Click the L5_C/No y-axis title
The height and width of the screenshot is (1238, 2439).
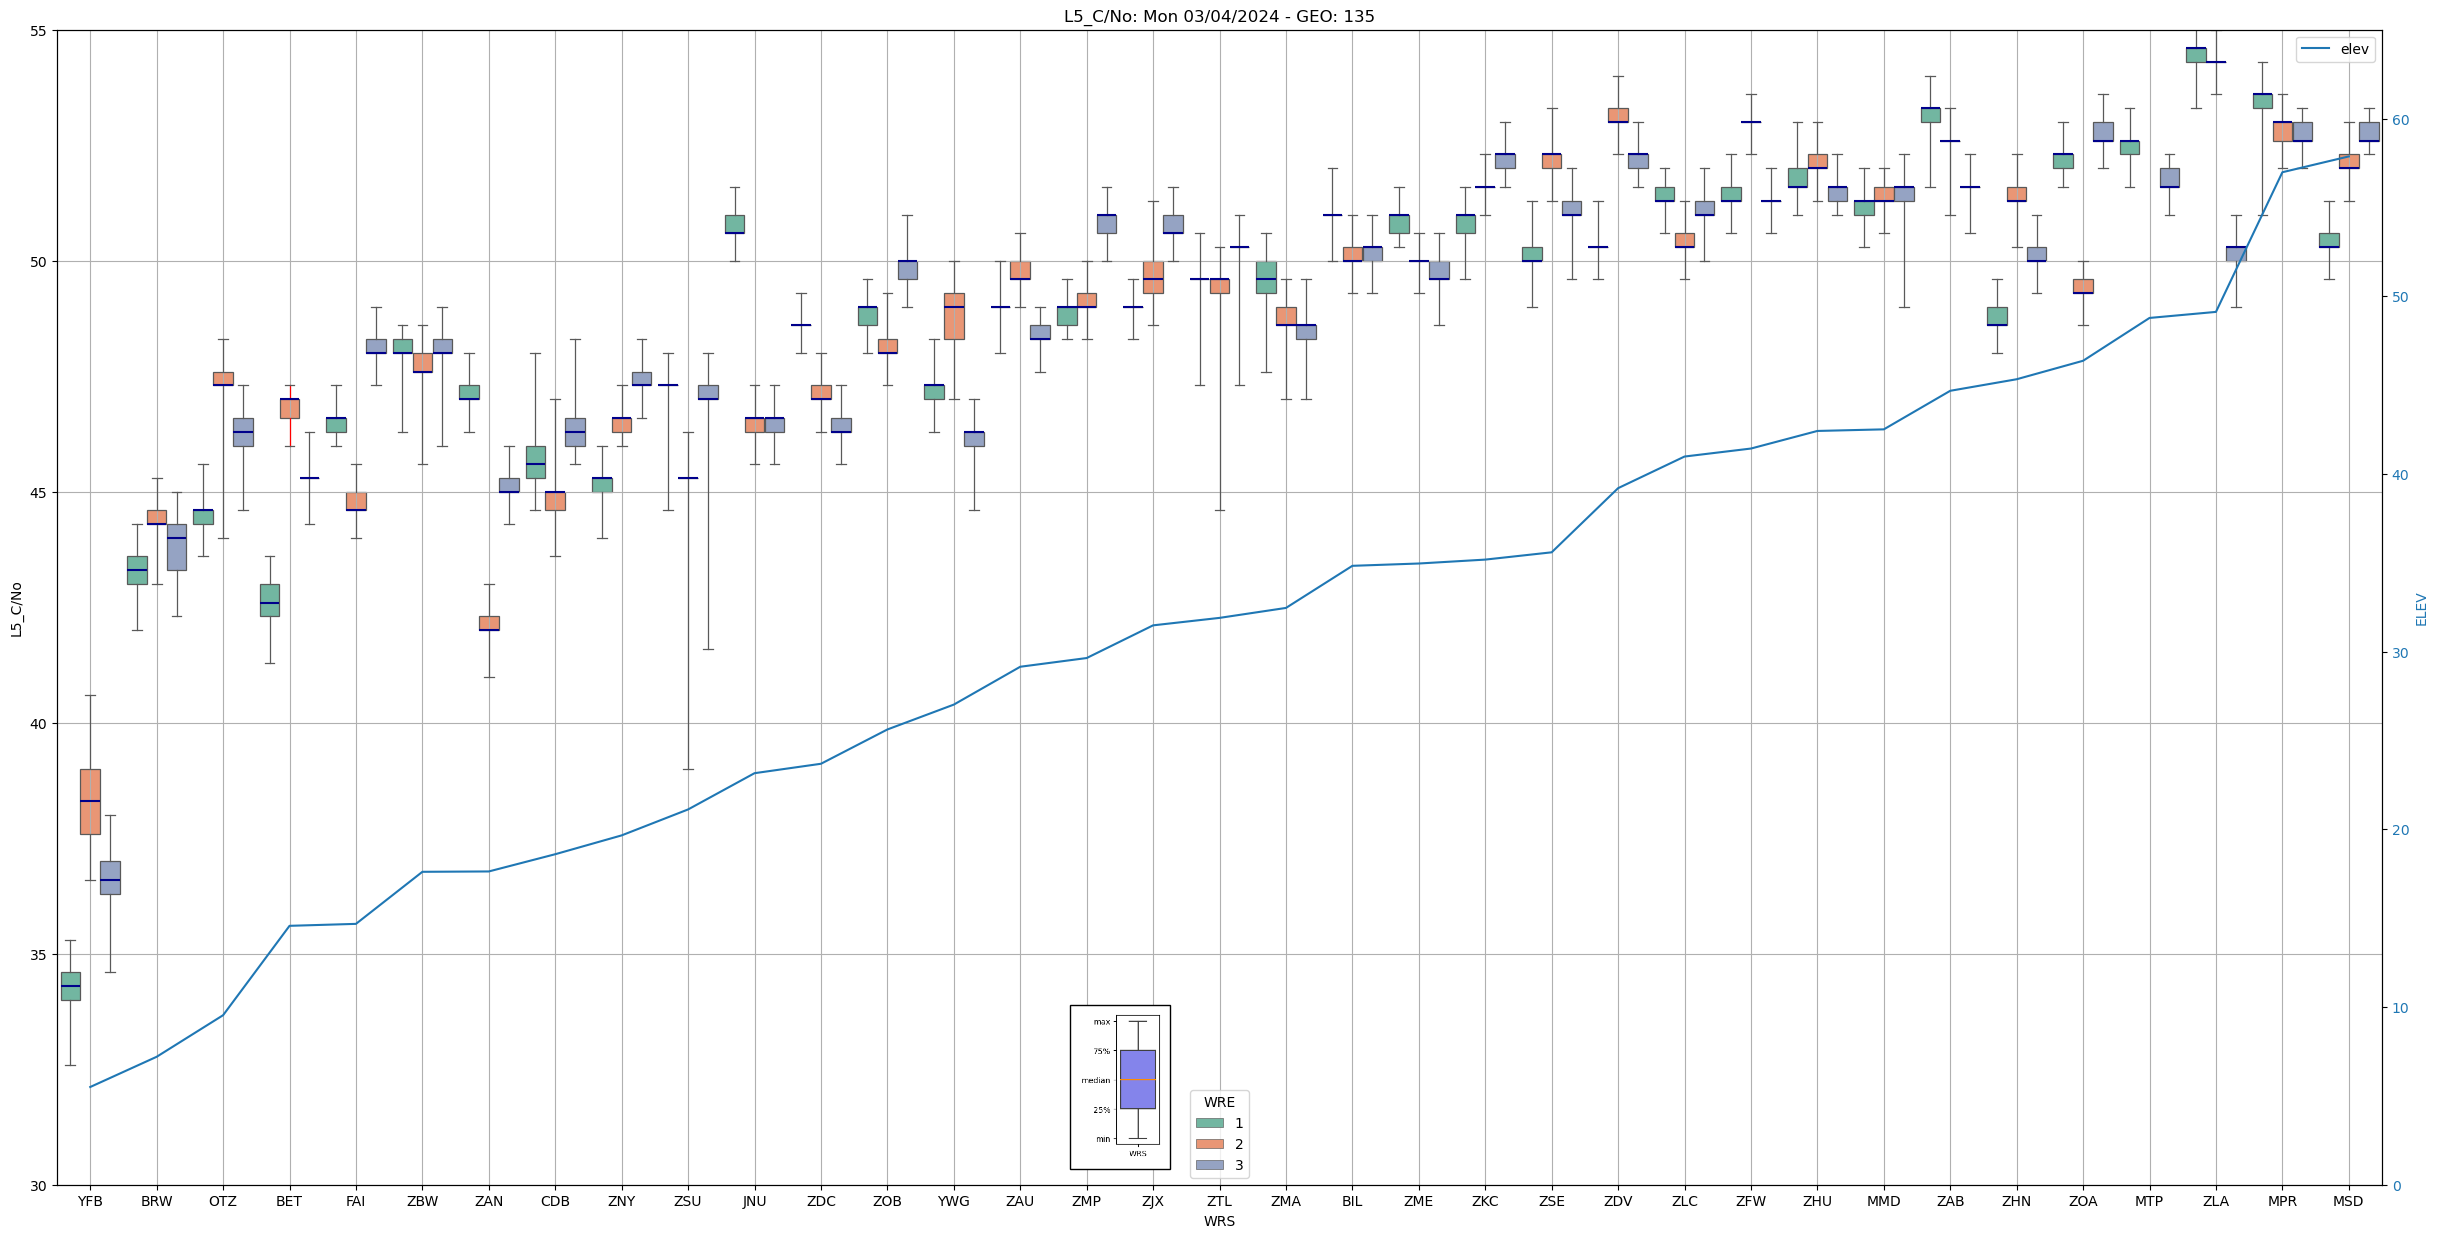[16, 609]
